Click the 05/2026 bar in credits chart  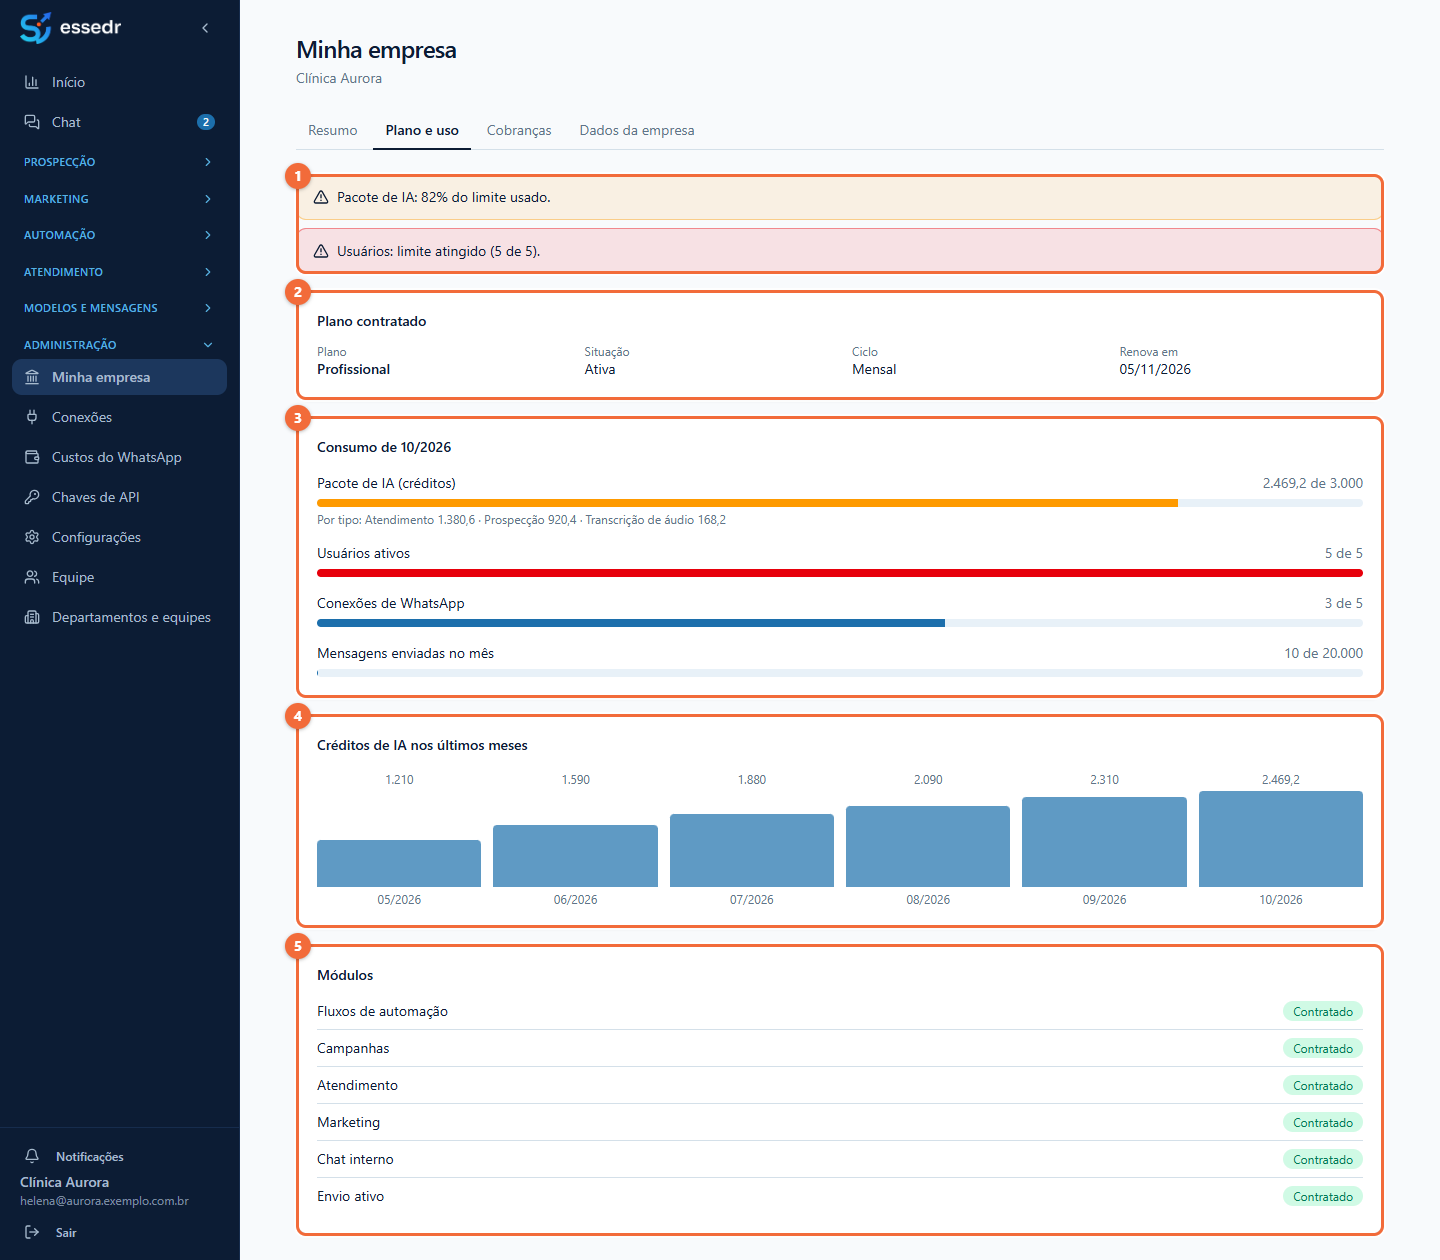pos(399,863)
